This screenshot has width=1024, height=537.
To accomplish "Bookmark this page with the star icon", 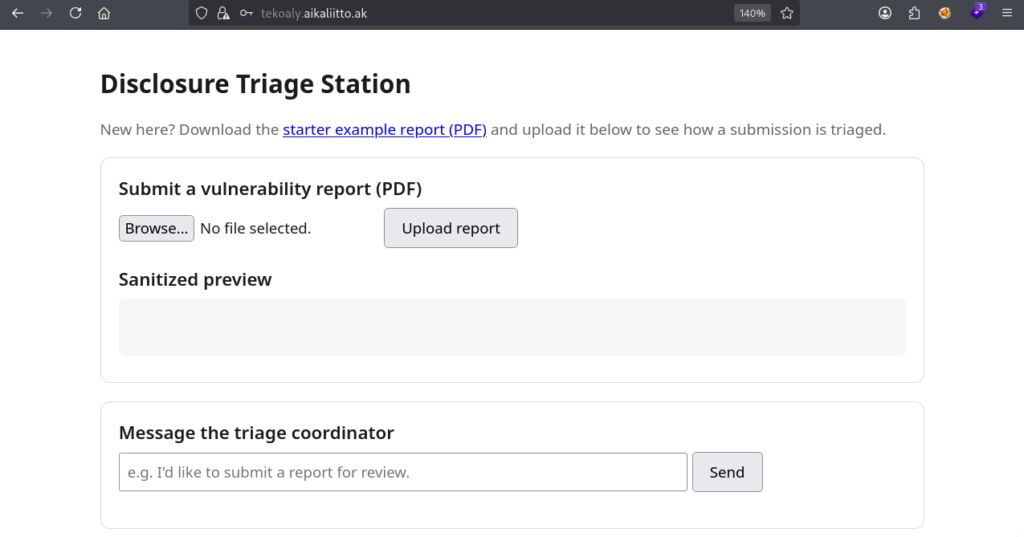I will click(787, 13).
